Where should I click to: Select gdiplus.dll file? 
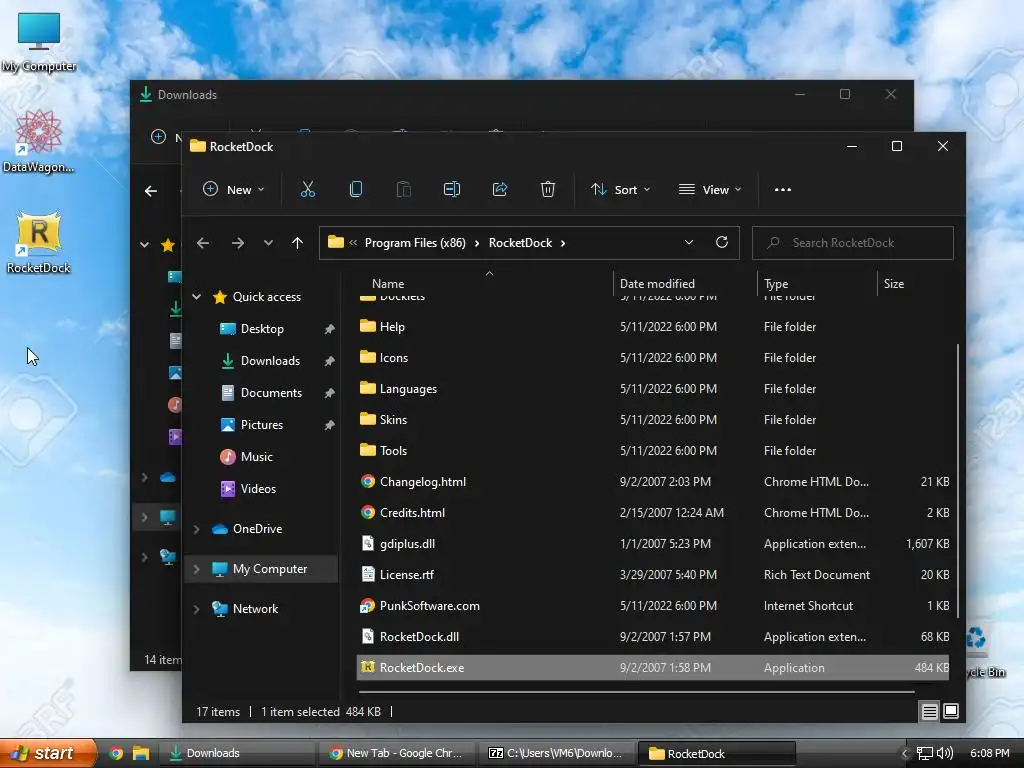[x=653, y=544]
